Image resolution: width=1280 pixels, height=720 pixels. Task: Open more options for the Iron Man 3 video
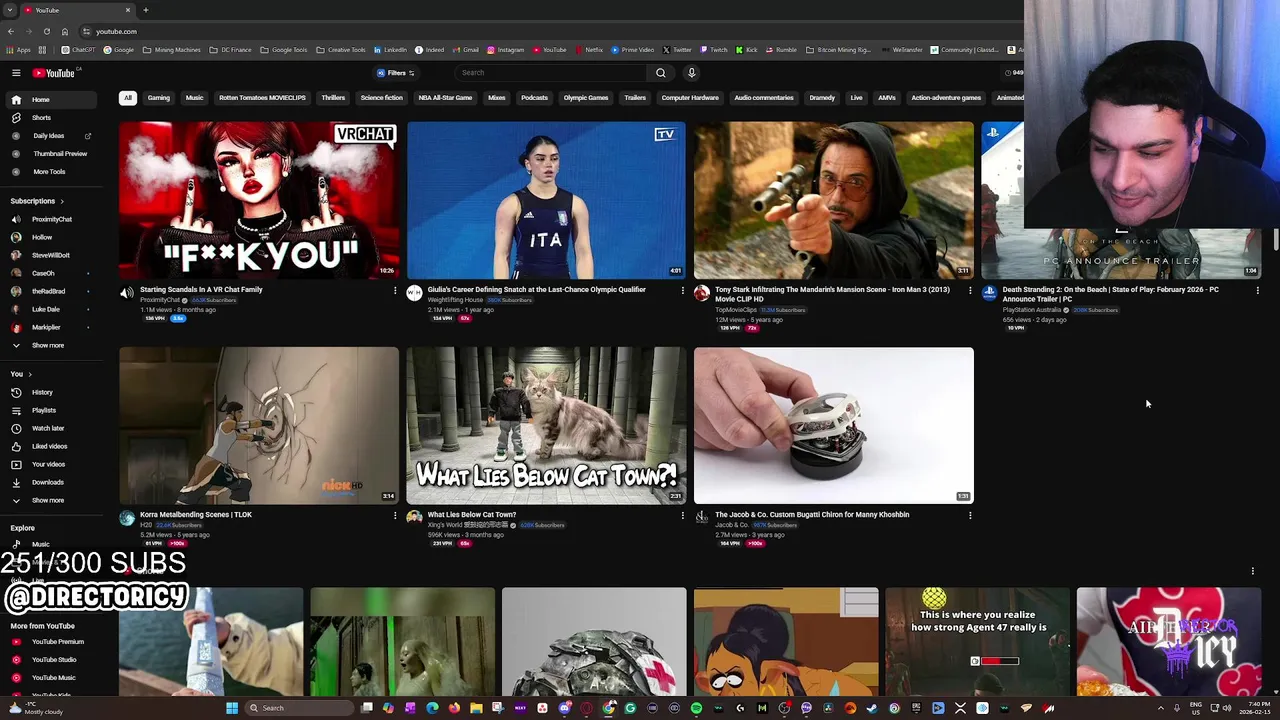[x=970, y=291]
